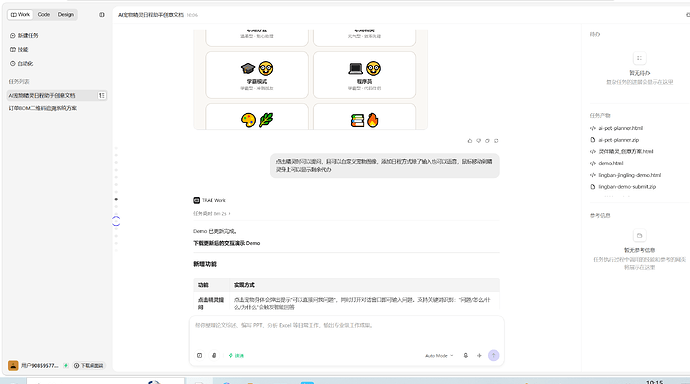Open demo.html in task outputs
The height and width of the screenshot is (384, 690).
click(x=610, y=163)
